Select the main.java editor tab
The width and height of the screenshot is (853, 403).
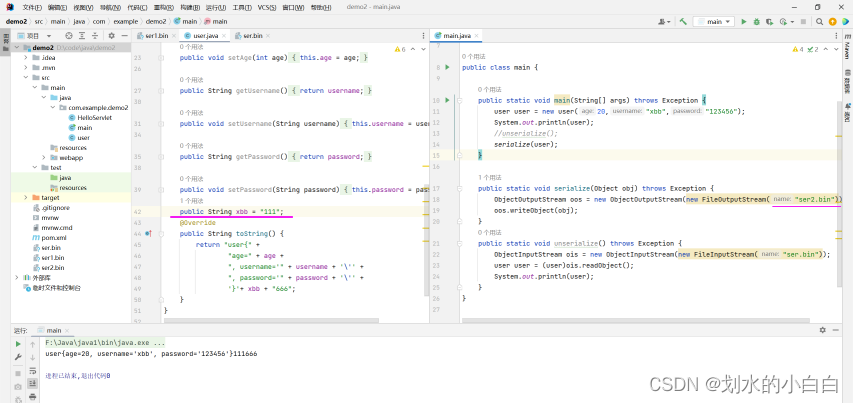point(456,35)
